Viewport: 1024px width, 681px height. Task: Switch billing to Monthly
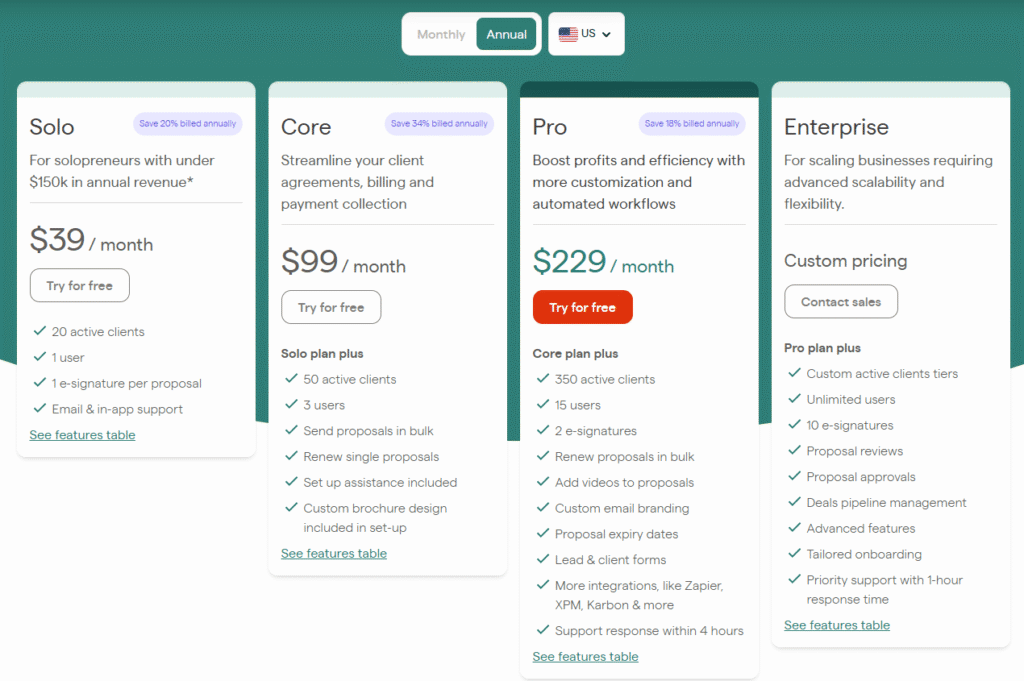click(440, 33)
